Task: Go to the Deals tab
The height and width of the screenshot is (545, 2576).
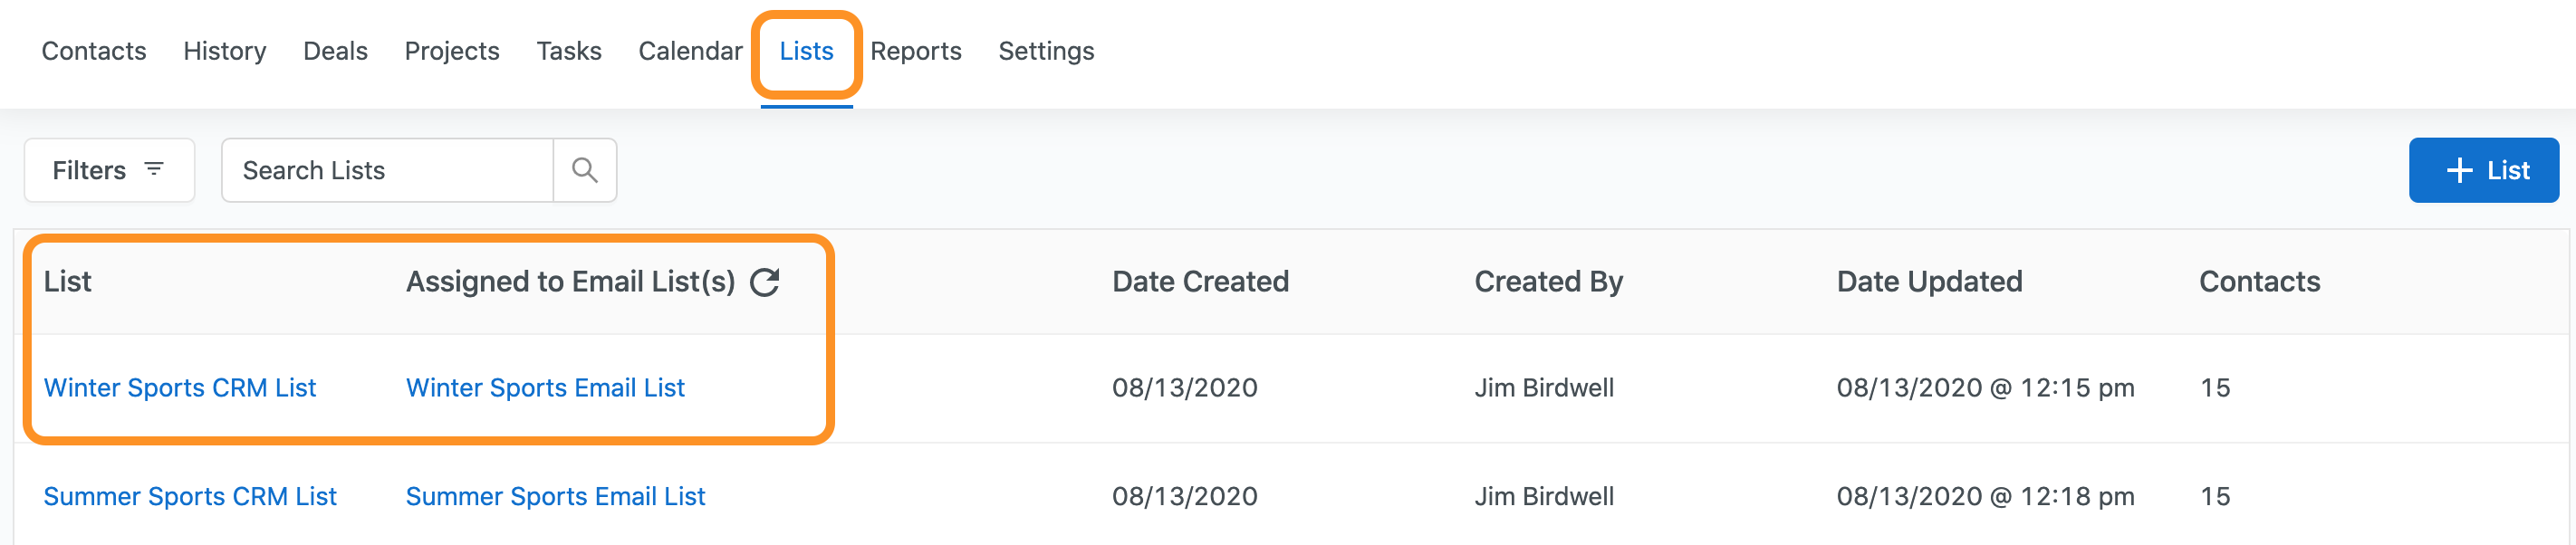Action: pyautogui.click(x=335, y=51)
